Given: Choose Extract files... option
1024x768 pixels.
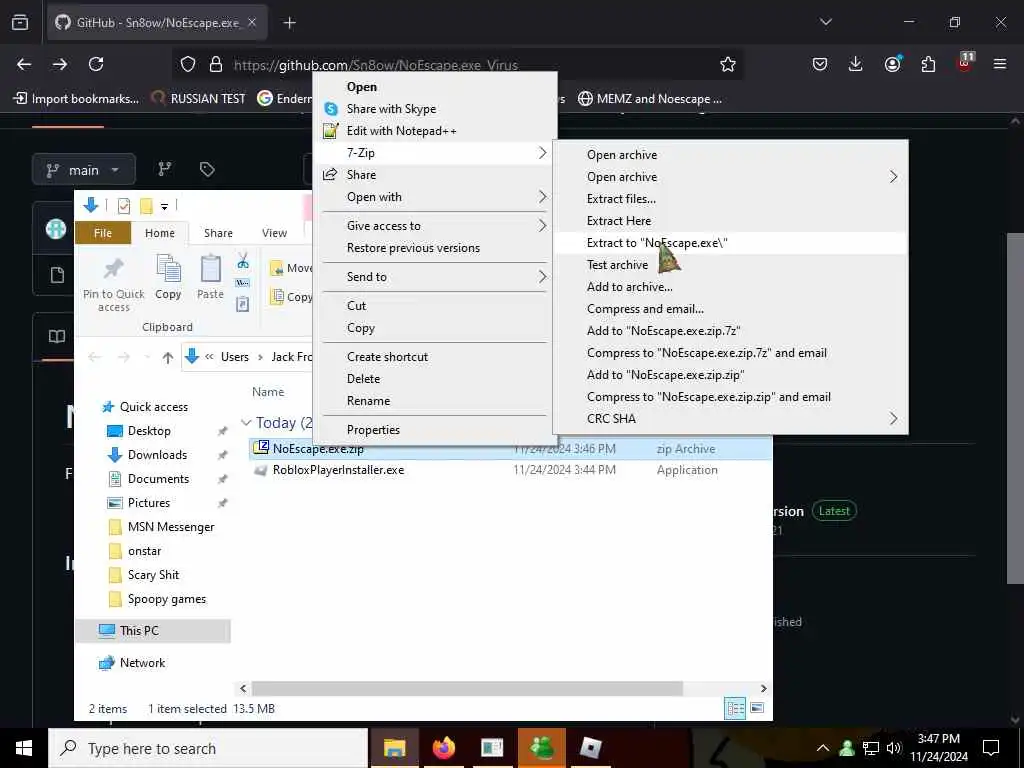Looking at the screenshot, I should (730, 199).
